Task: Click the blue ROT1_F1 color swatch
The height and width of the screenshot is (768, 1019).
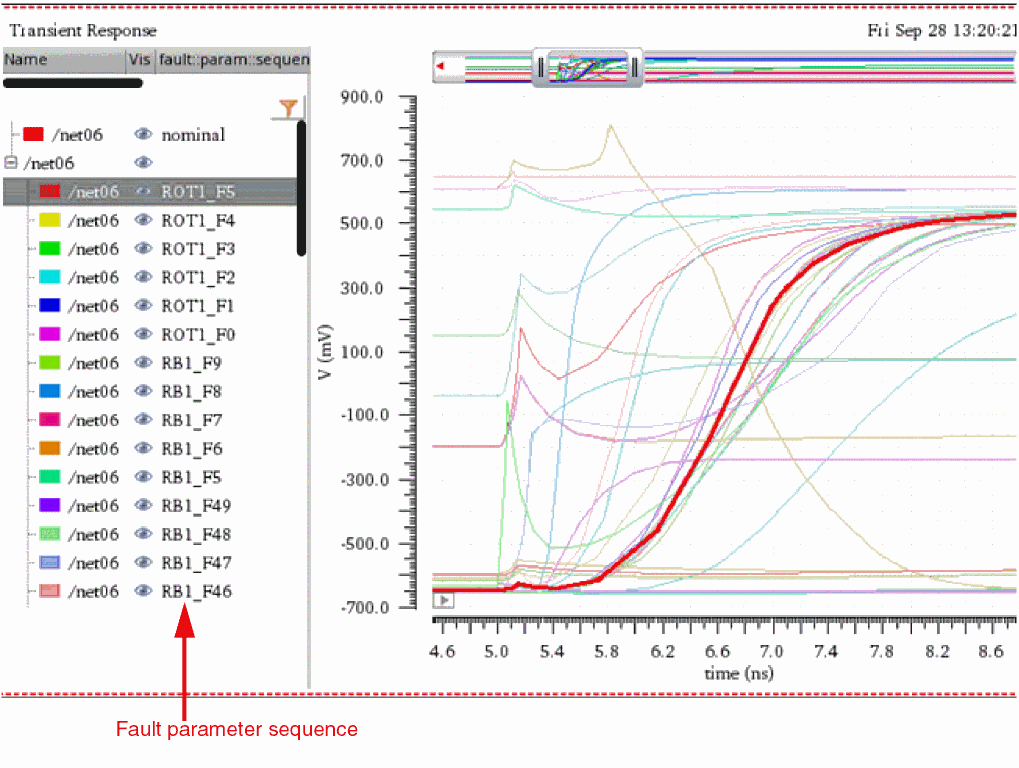Action: tap(50, 306)
